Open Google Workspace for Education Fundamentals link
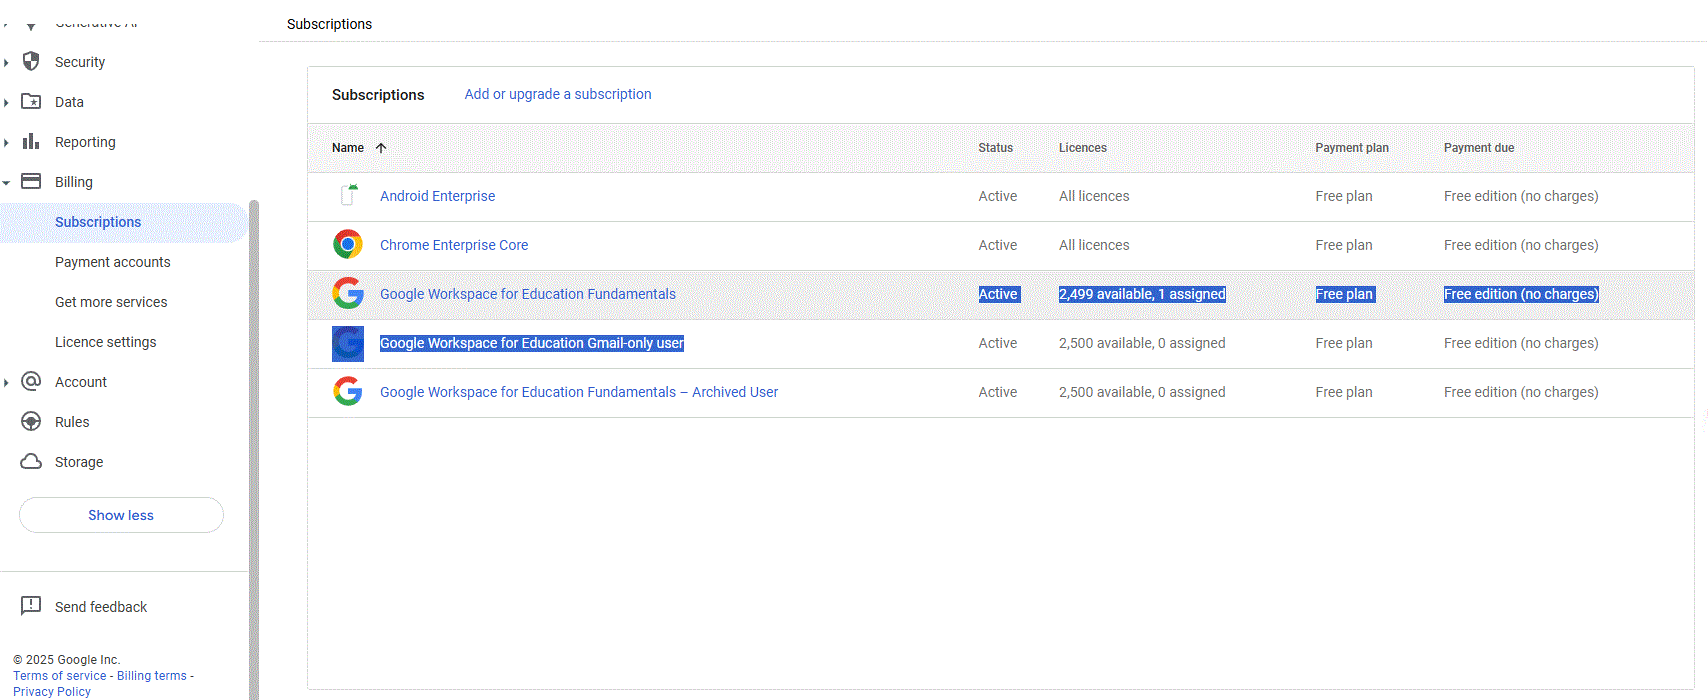The height and width of the screenshot is (700, 1708). (x=528, y=294)
